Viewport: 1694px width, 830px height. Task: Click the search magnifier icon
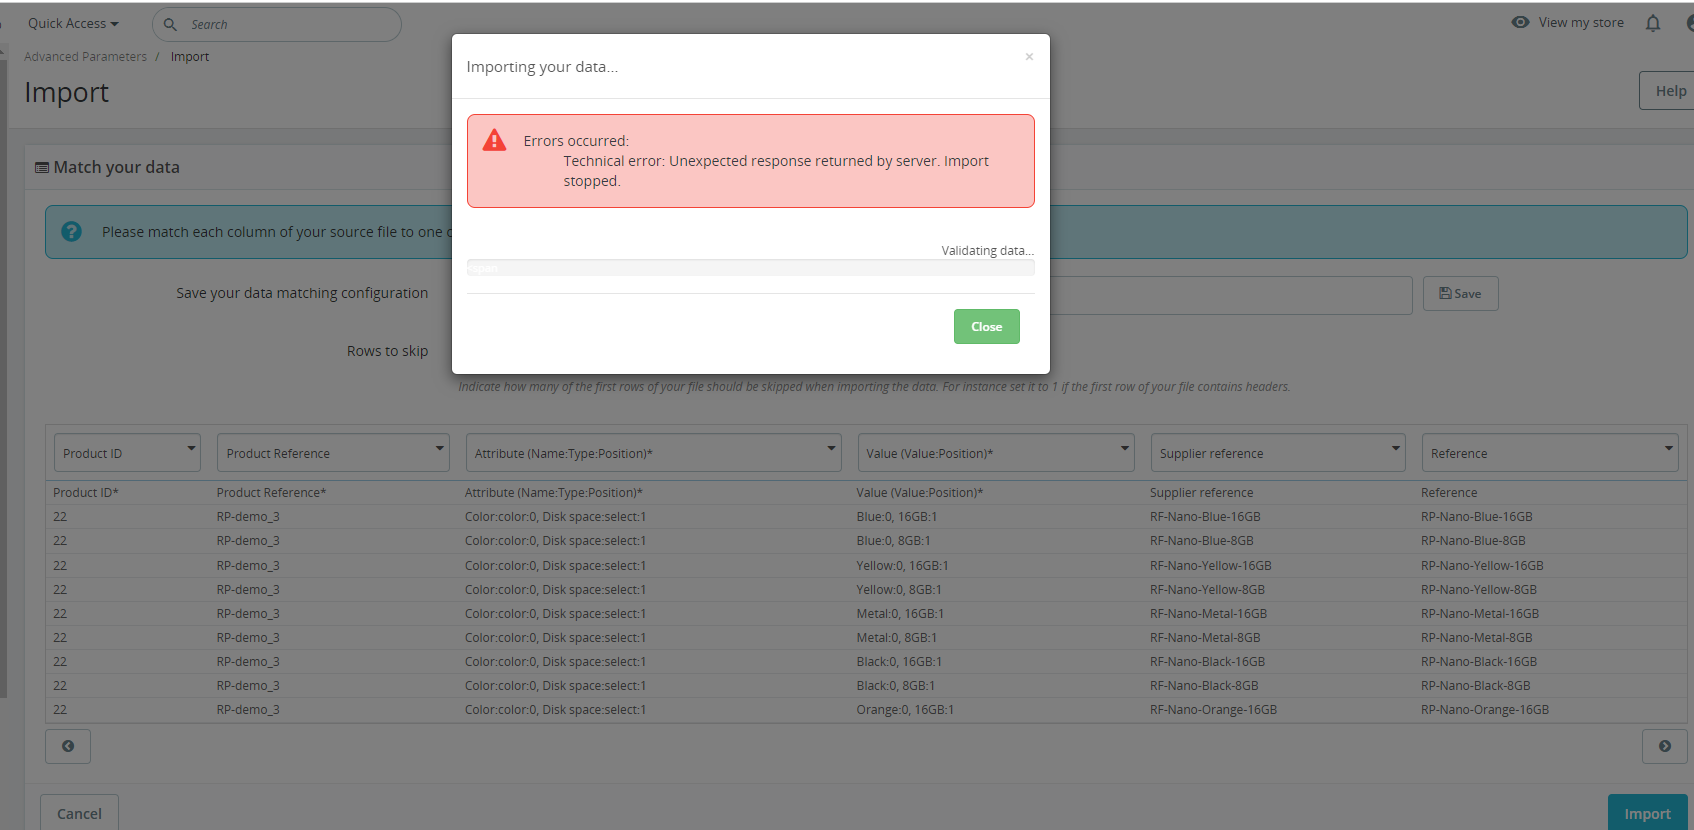(170, 24)
